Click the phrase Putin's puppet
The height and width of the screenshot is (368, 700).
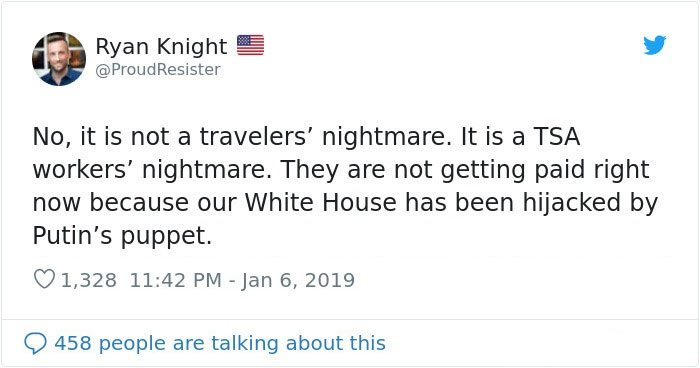click(122, 236)
